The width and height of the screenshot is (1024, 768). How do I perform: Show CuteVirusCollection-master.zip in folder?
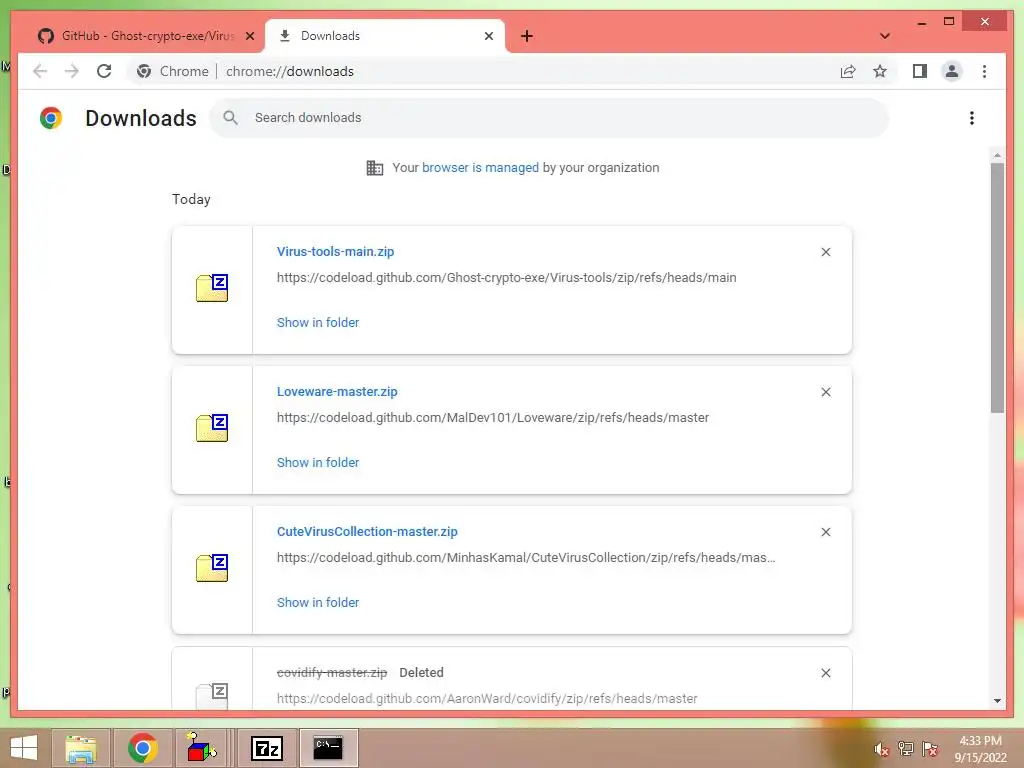coord(317,603)
